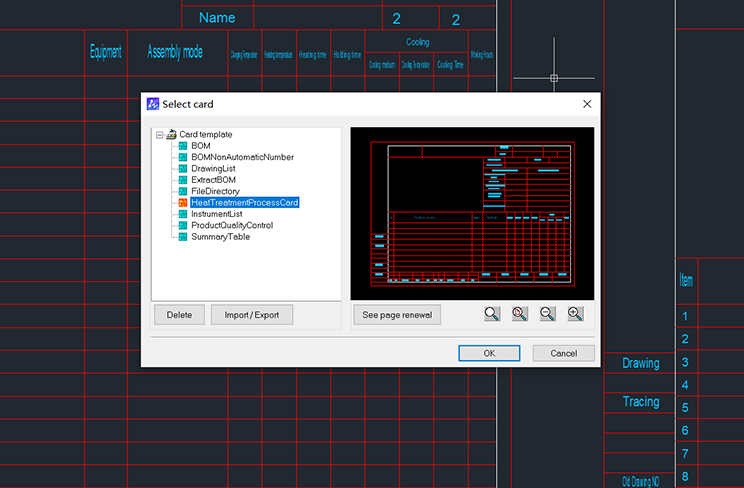The image size is (744, 488).
Task: Click the Card template root folder icon
Action: click(x=171, y=134)
